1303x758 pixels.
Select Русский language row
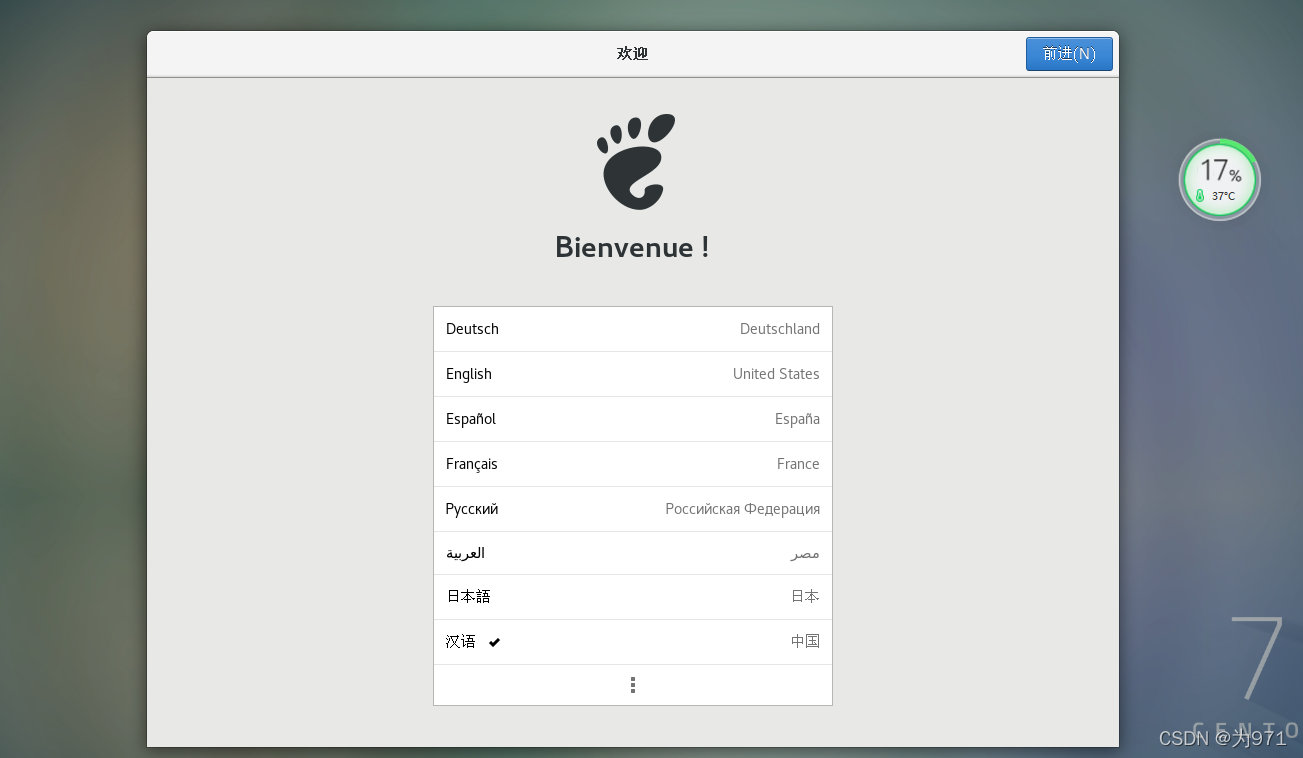(633, 509)
